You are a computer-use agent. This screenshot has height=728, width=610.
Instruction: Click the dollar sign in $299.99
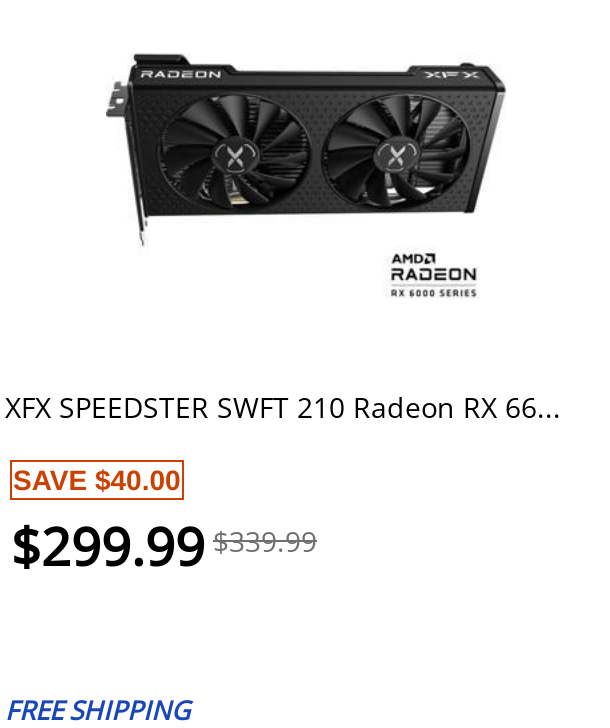tap(26, 546)
